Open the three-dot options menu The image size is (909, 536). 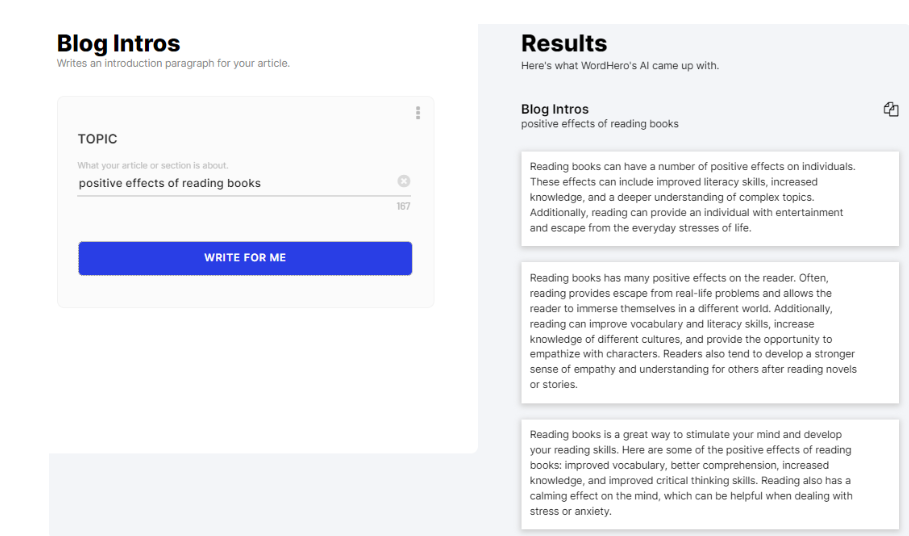click(x=418, y=113)
